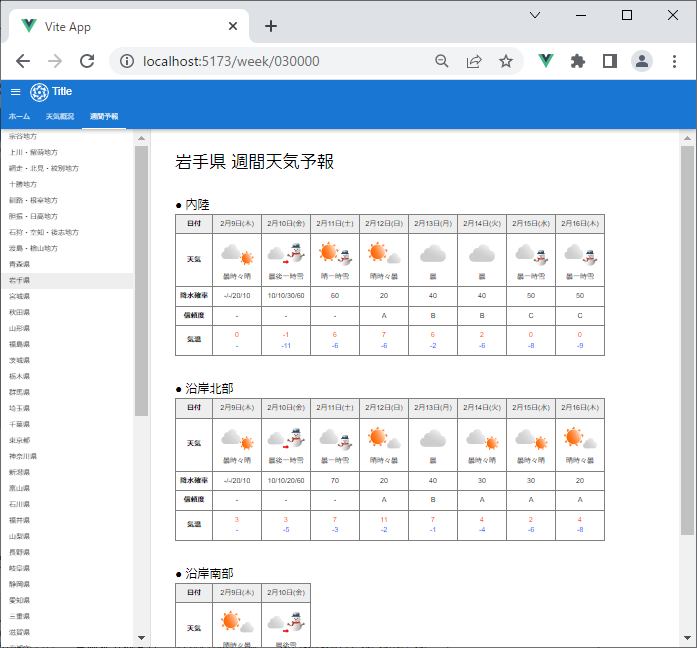Choose 埼玉県 in the sidebar list

point(67,408)
